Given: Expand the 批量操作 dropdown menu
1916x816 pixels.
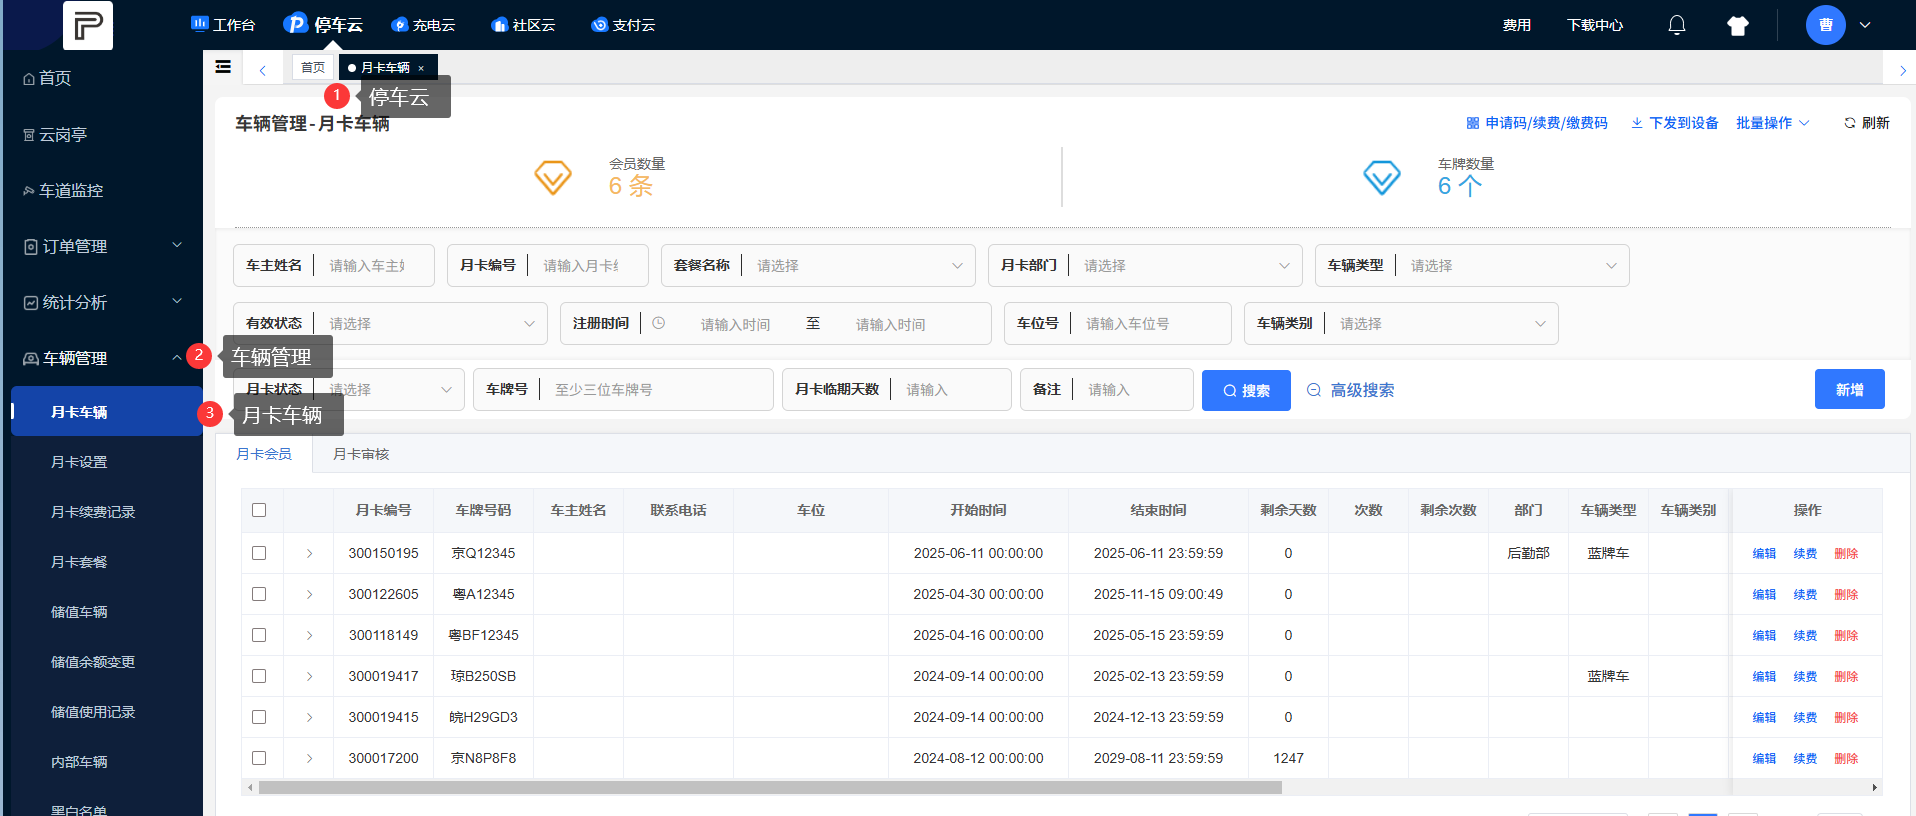Looking at the screenshot, I should (1773, 123).
